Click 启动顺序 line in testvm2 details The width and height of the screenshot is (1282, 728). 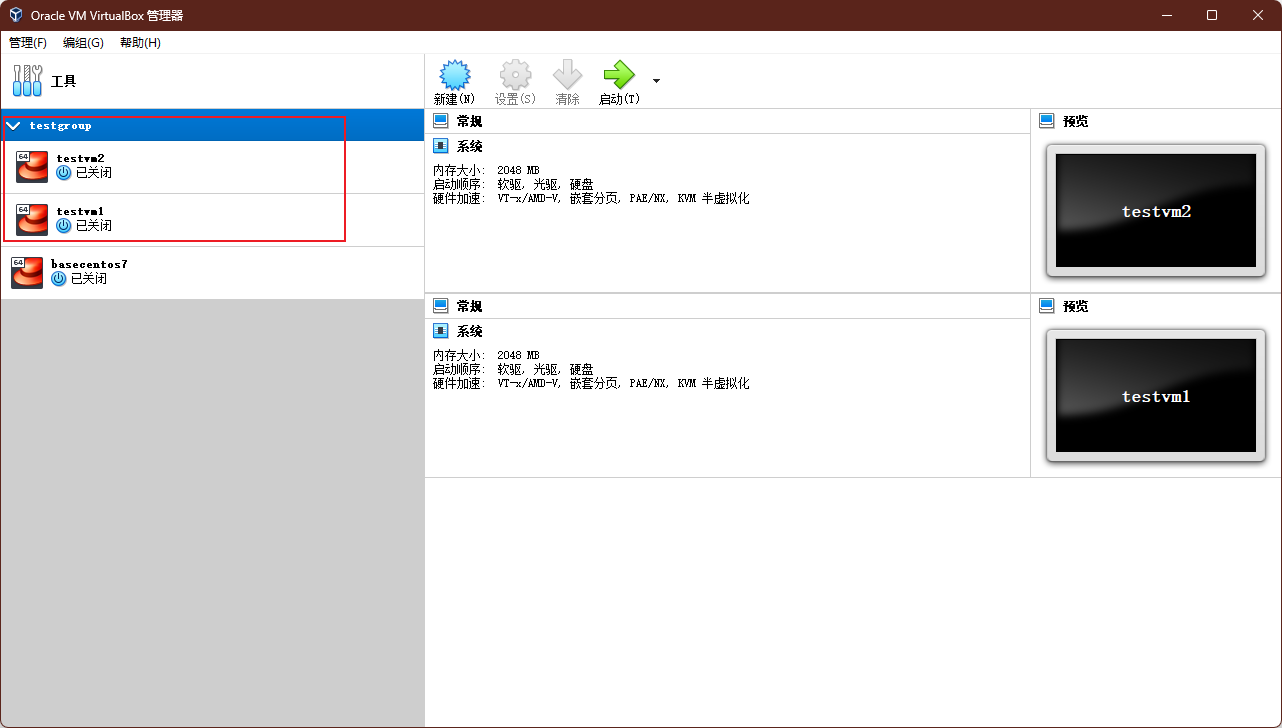coord(513,184)
